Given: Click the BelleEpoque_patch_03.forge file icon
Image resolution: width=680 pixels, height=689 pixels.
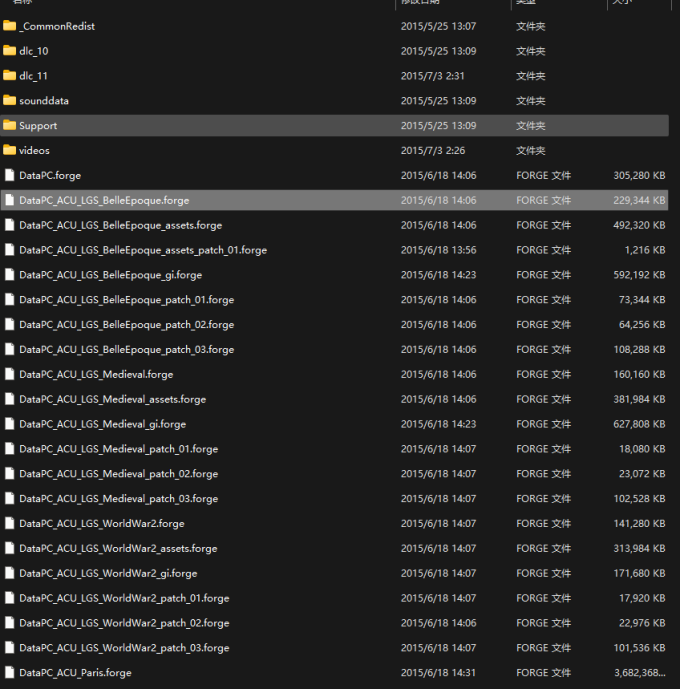Looking at the screenshot, I should [x=9, y=349].
